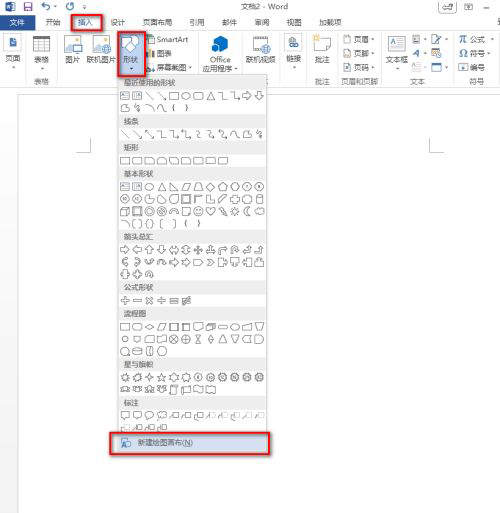The height and width of the screenshot is (513, 500).
Task: Switch to the References (引用) tab
Action: point(197,22)
